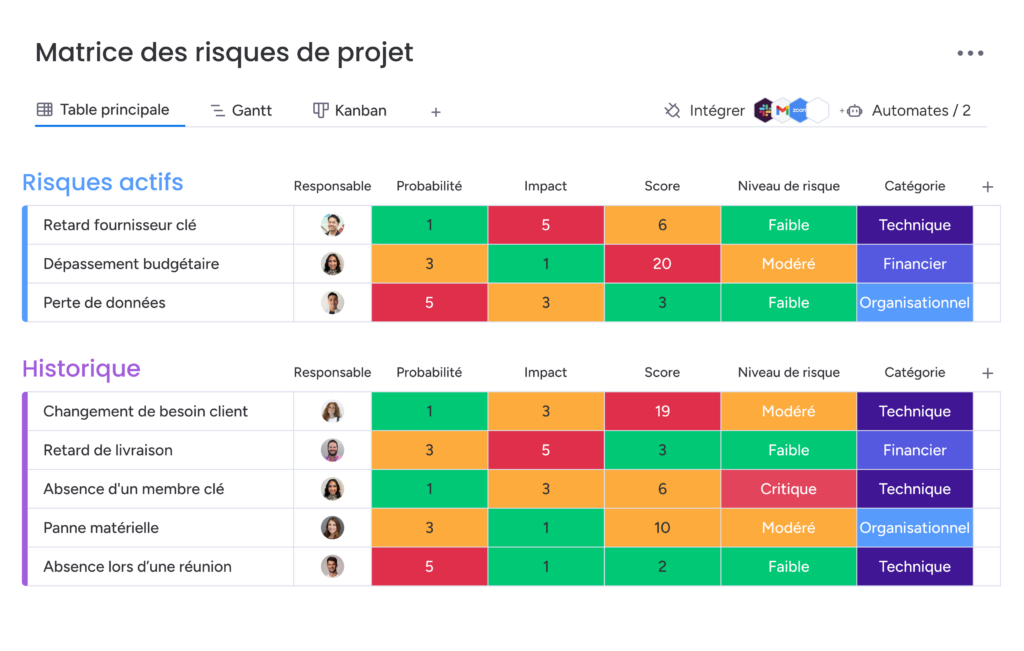Open Catégorie Financier for Dépassement budgétaire
This screenshot has height=651, width=1024.
coord(914,264)
